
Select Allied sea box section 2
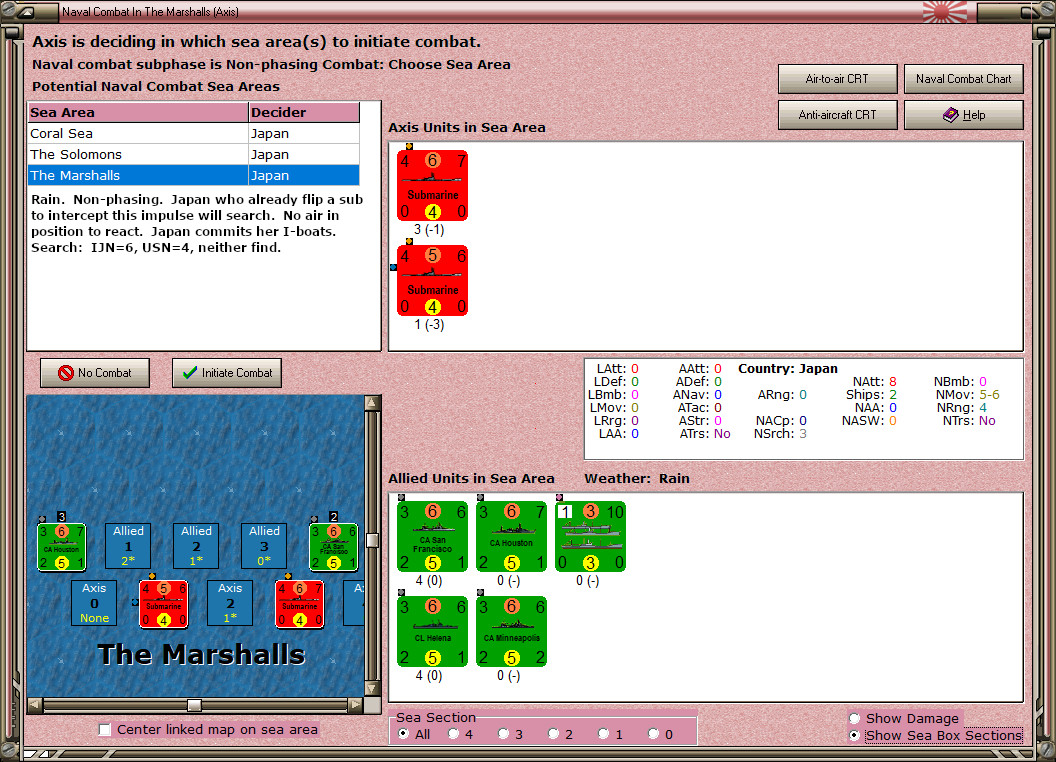[x=196, y=546]
